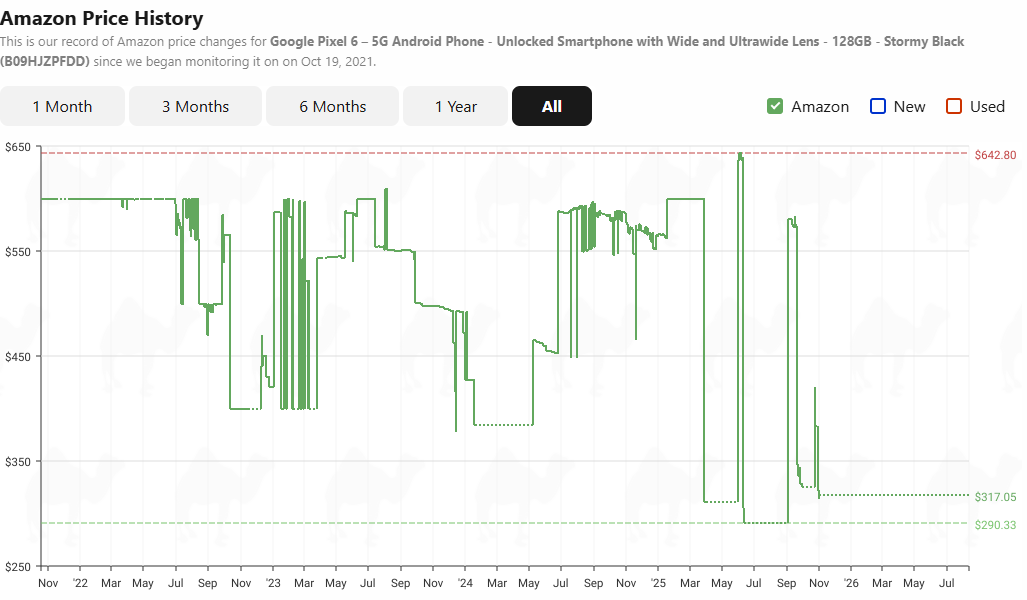Click the lowest price segment at $290.33
1027x600 pixels.
pos(766,523)
